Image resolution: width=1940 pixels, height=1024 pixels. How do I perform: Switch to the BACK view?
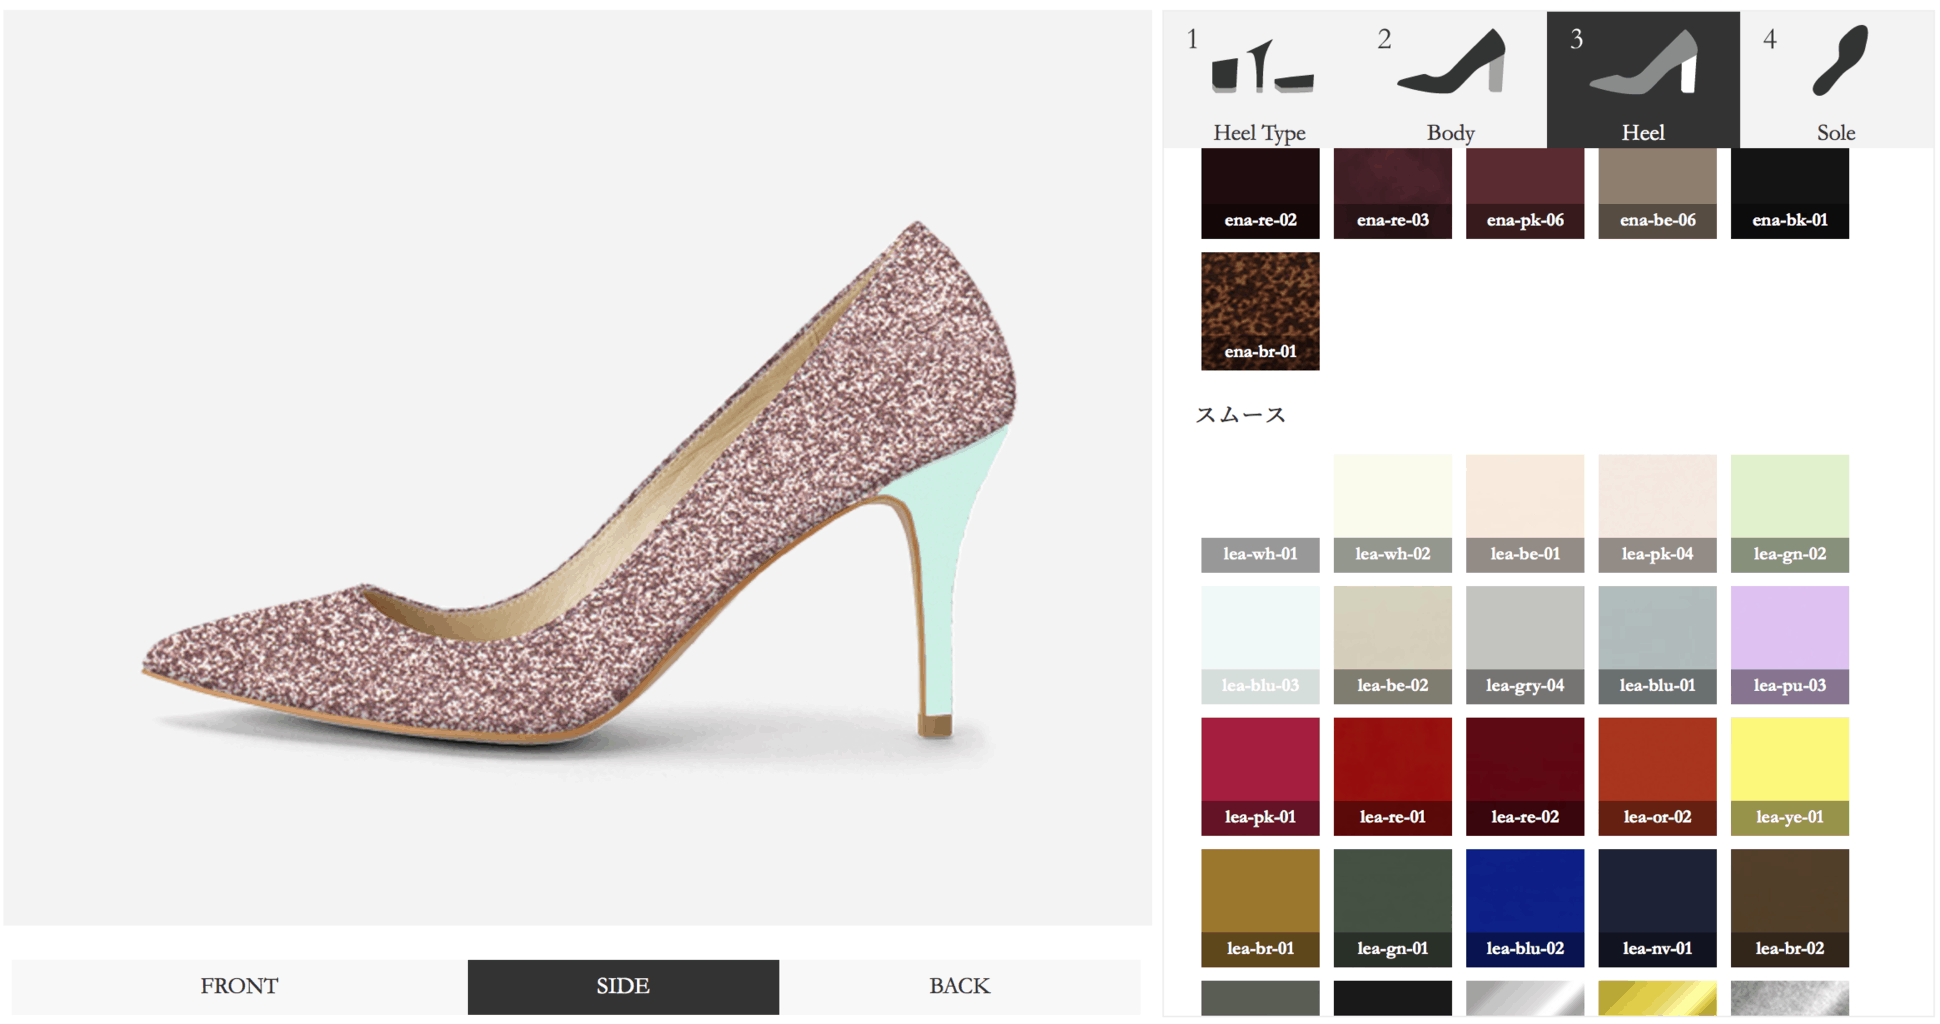tap(959, 986)
